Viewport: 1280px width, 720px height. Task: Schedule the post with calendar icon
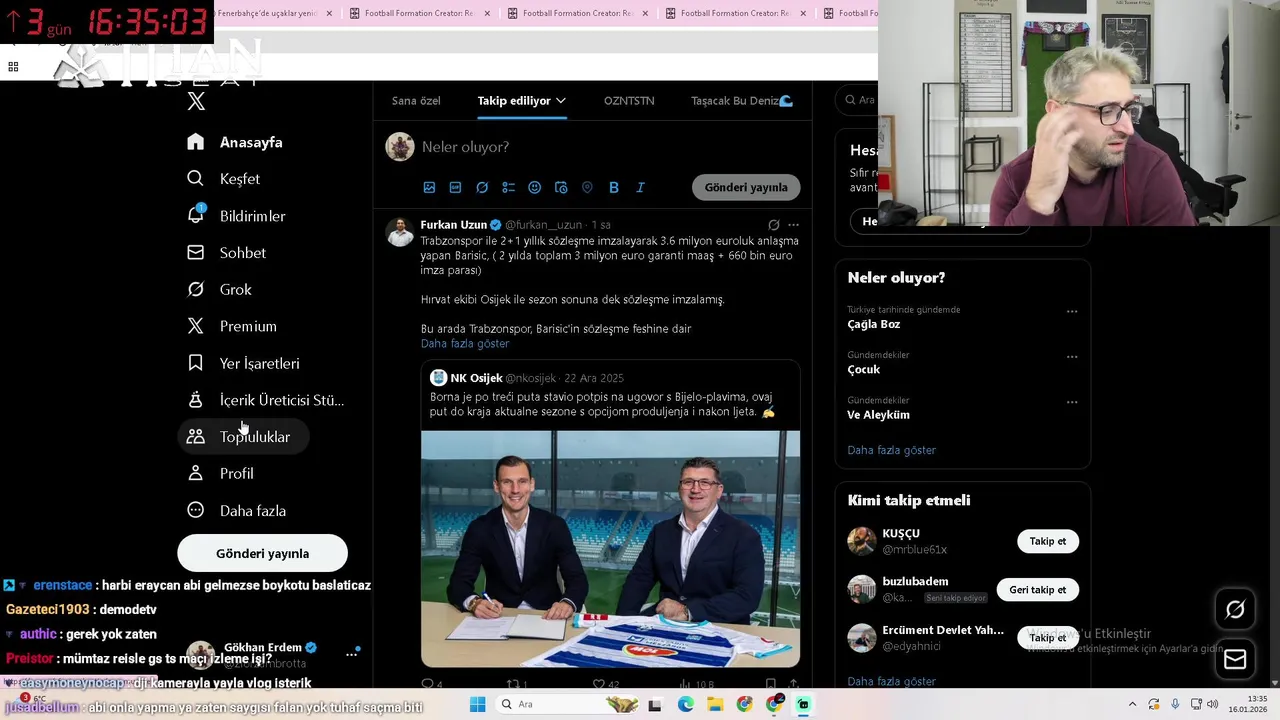tap(561, 187)
